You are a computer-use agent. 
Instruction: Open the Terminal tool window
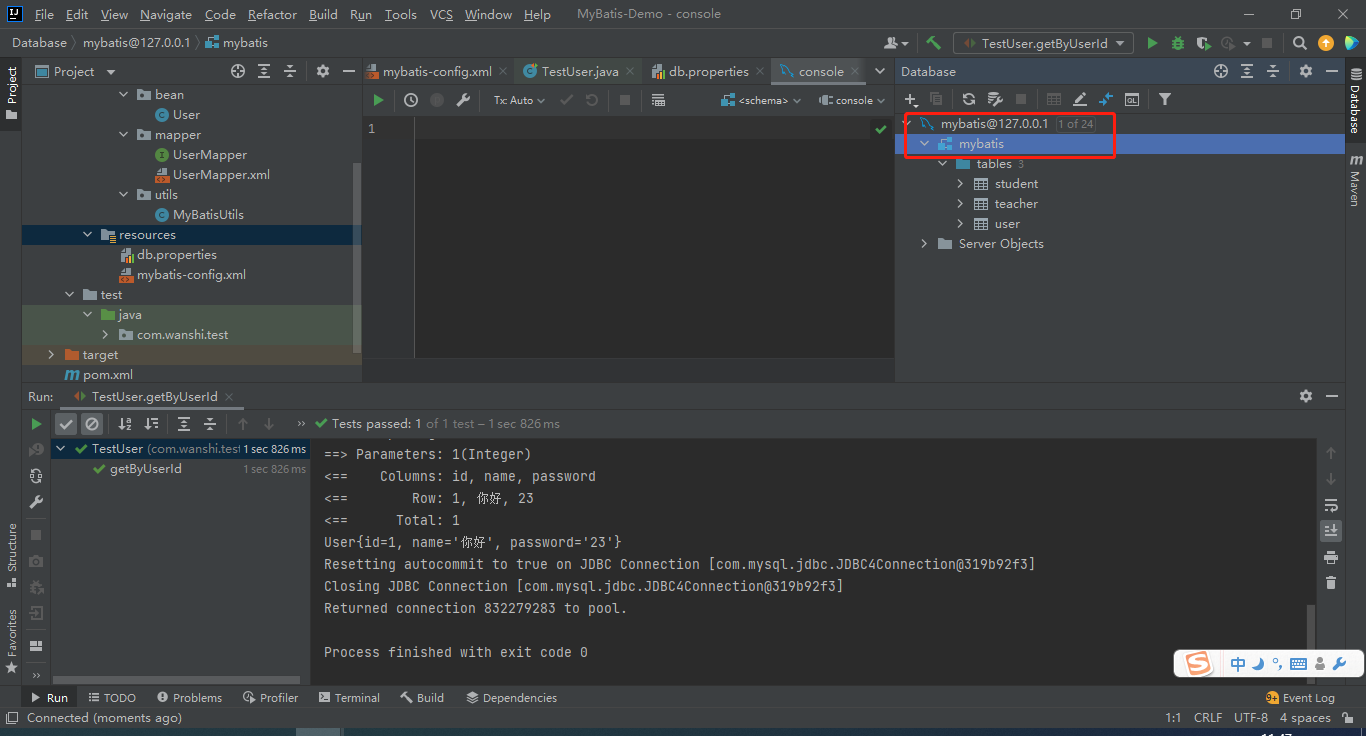point(349,698)
